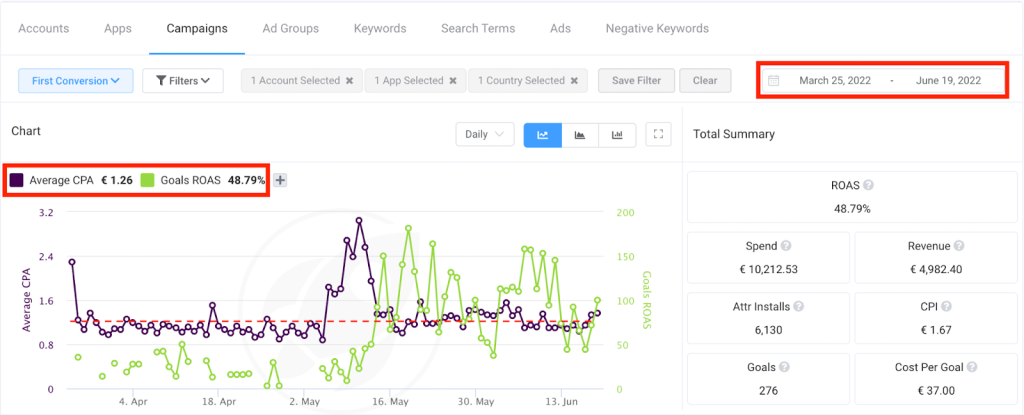Click the Average CPA purple color swatch
1024x415 pixels.
click(x=18, y=180)
